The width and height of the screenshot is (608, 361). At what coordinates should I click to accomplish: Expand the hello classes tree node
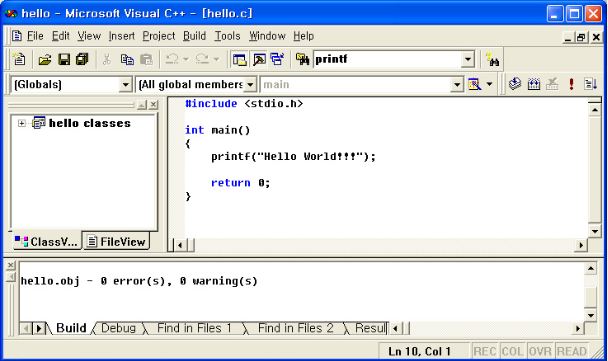(22, 123)
